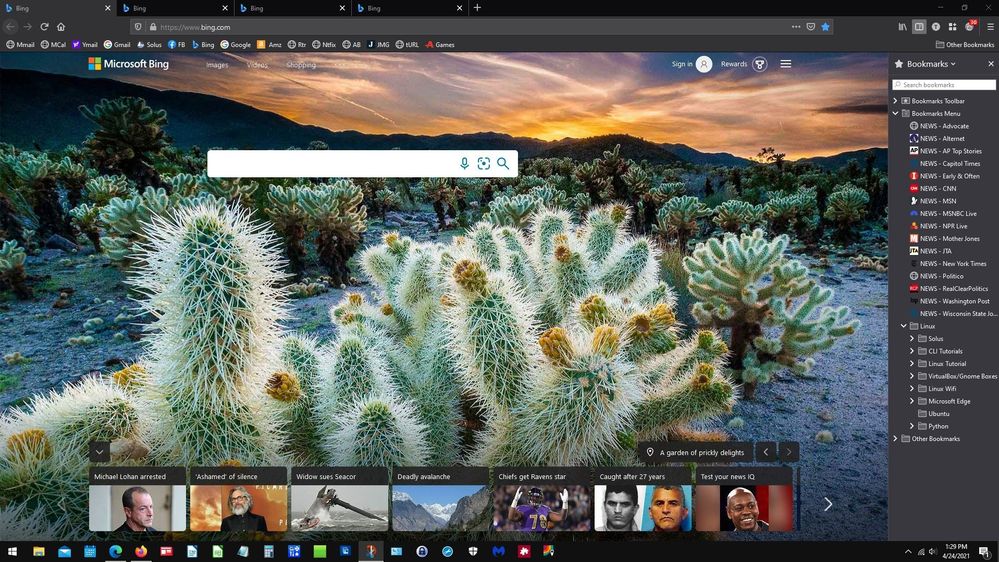Open FB Facebook bookmark in toolbar
Viewport: 999px width, 562px height.
pos(176,45)
